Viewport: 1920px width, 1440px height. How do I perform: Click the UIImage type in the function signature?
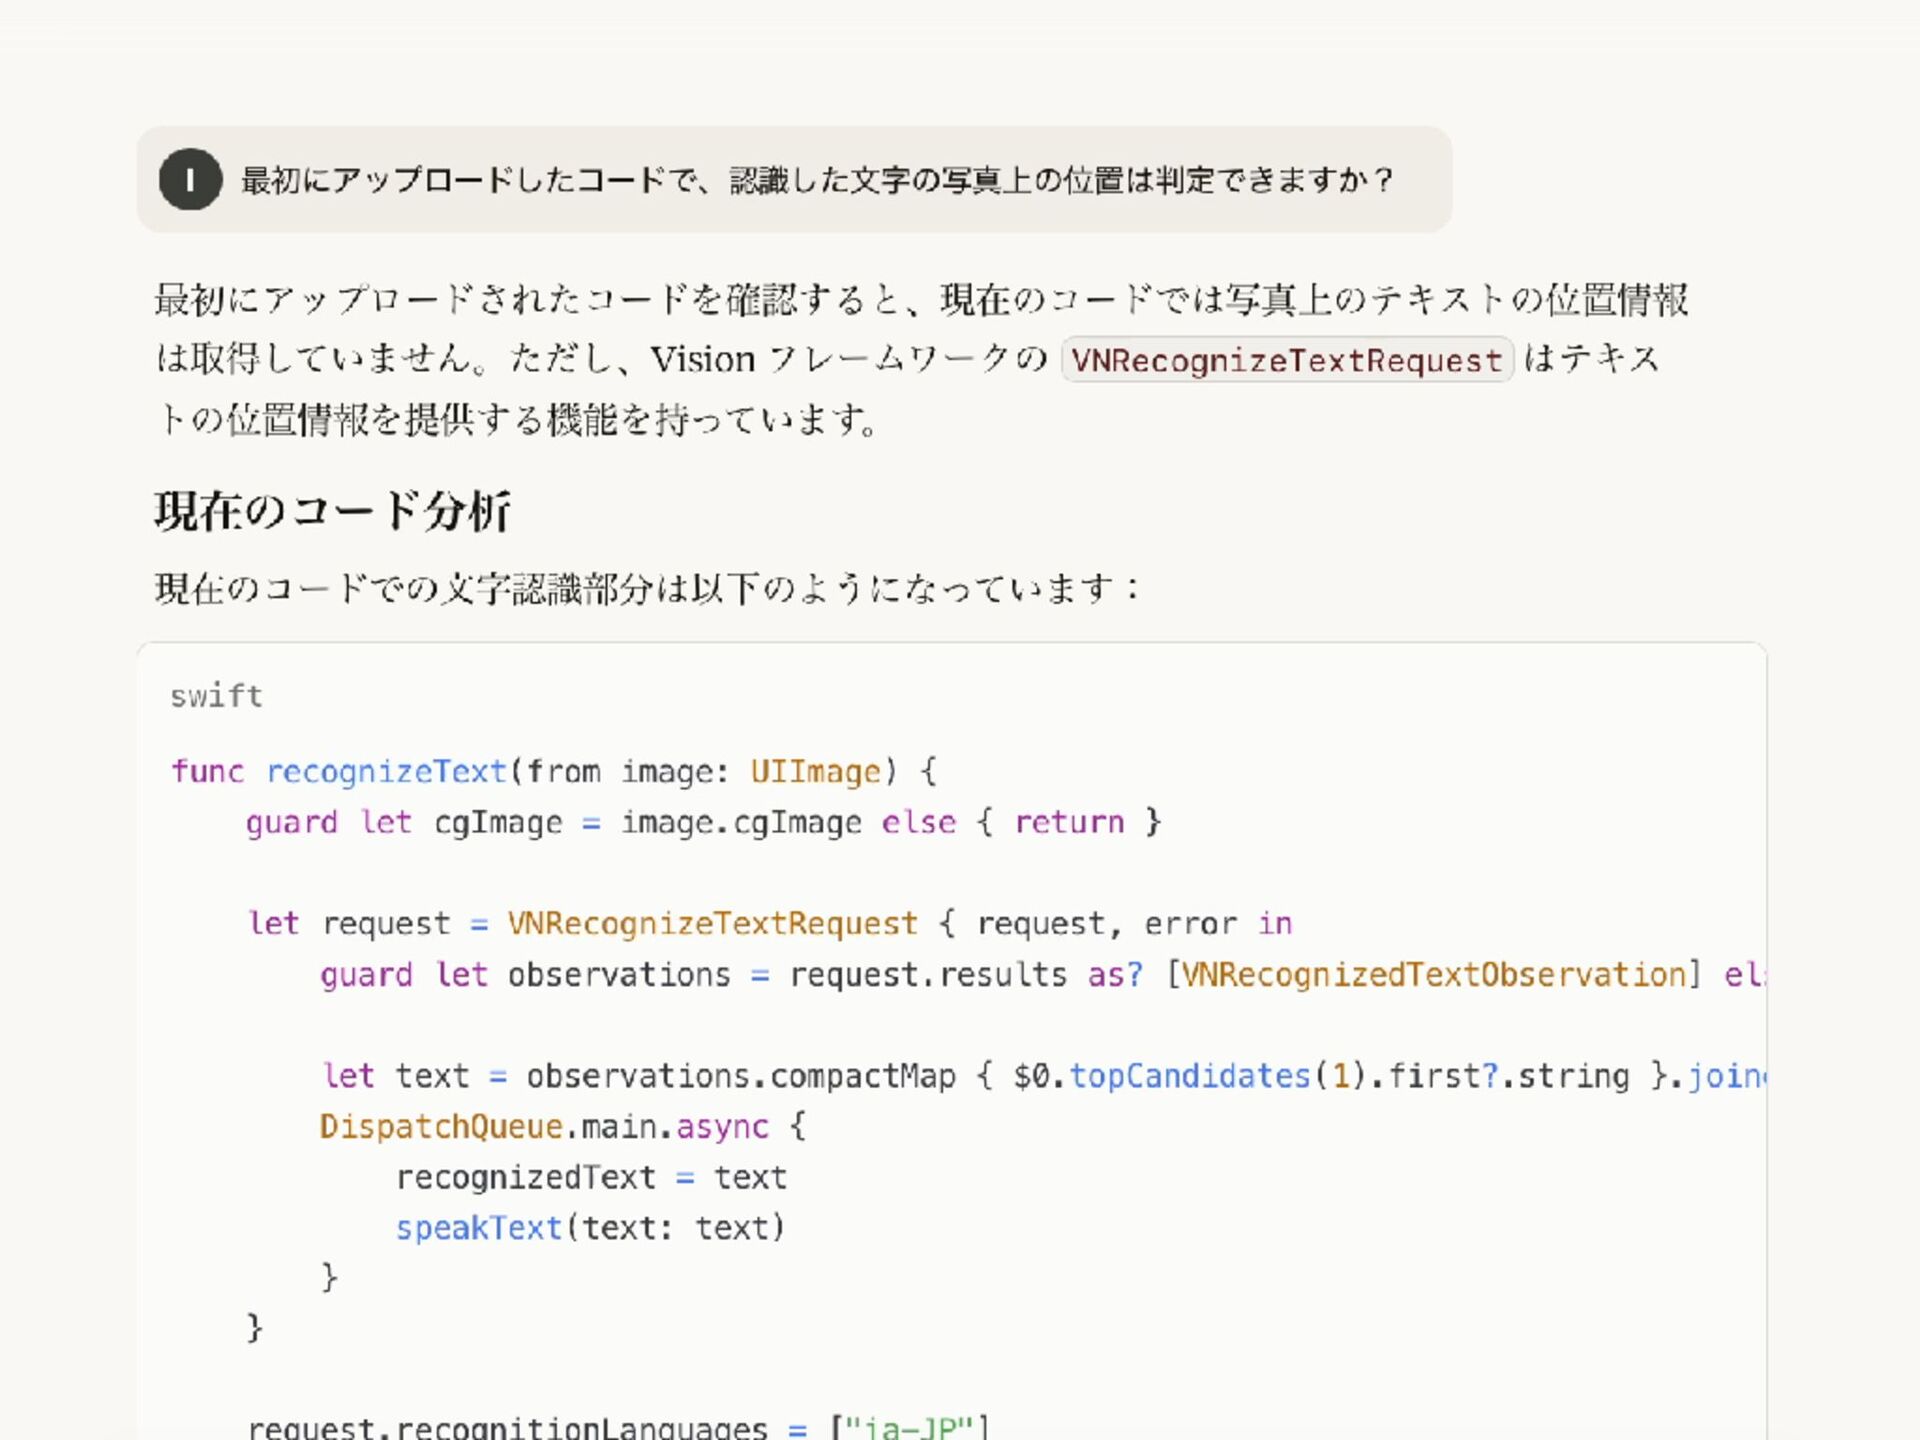click(x=815, y=772)
